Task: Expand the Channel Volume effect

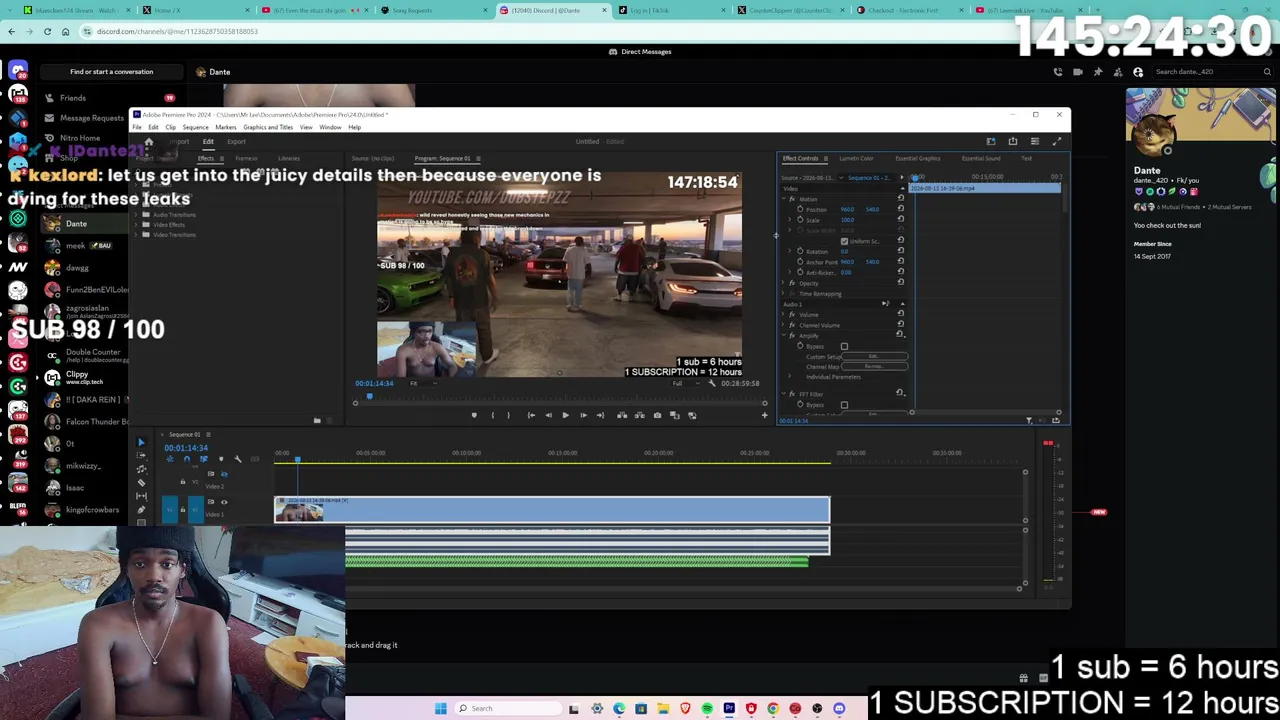Action: click(x=785, y=325)
